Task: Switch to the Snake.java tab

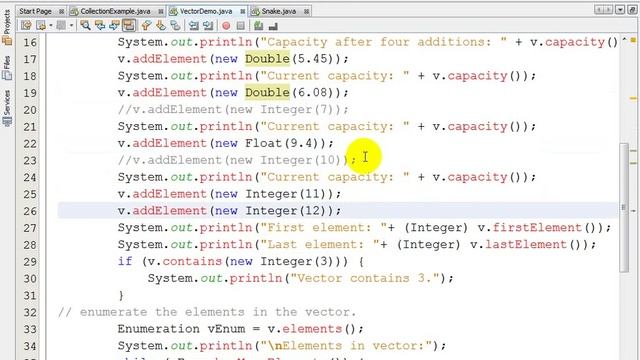Action: point(278,11)
